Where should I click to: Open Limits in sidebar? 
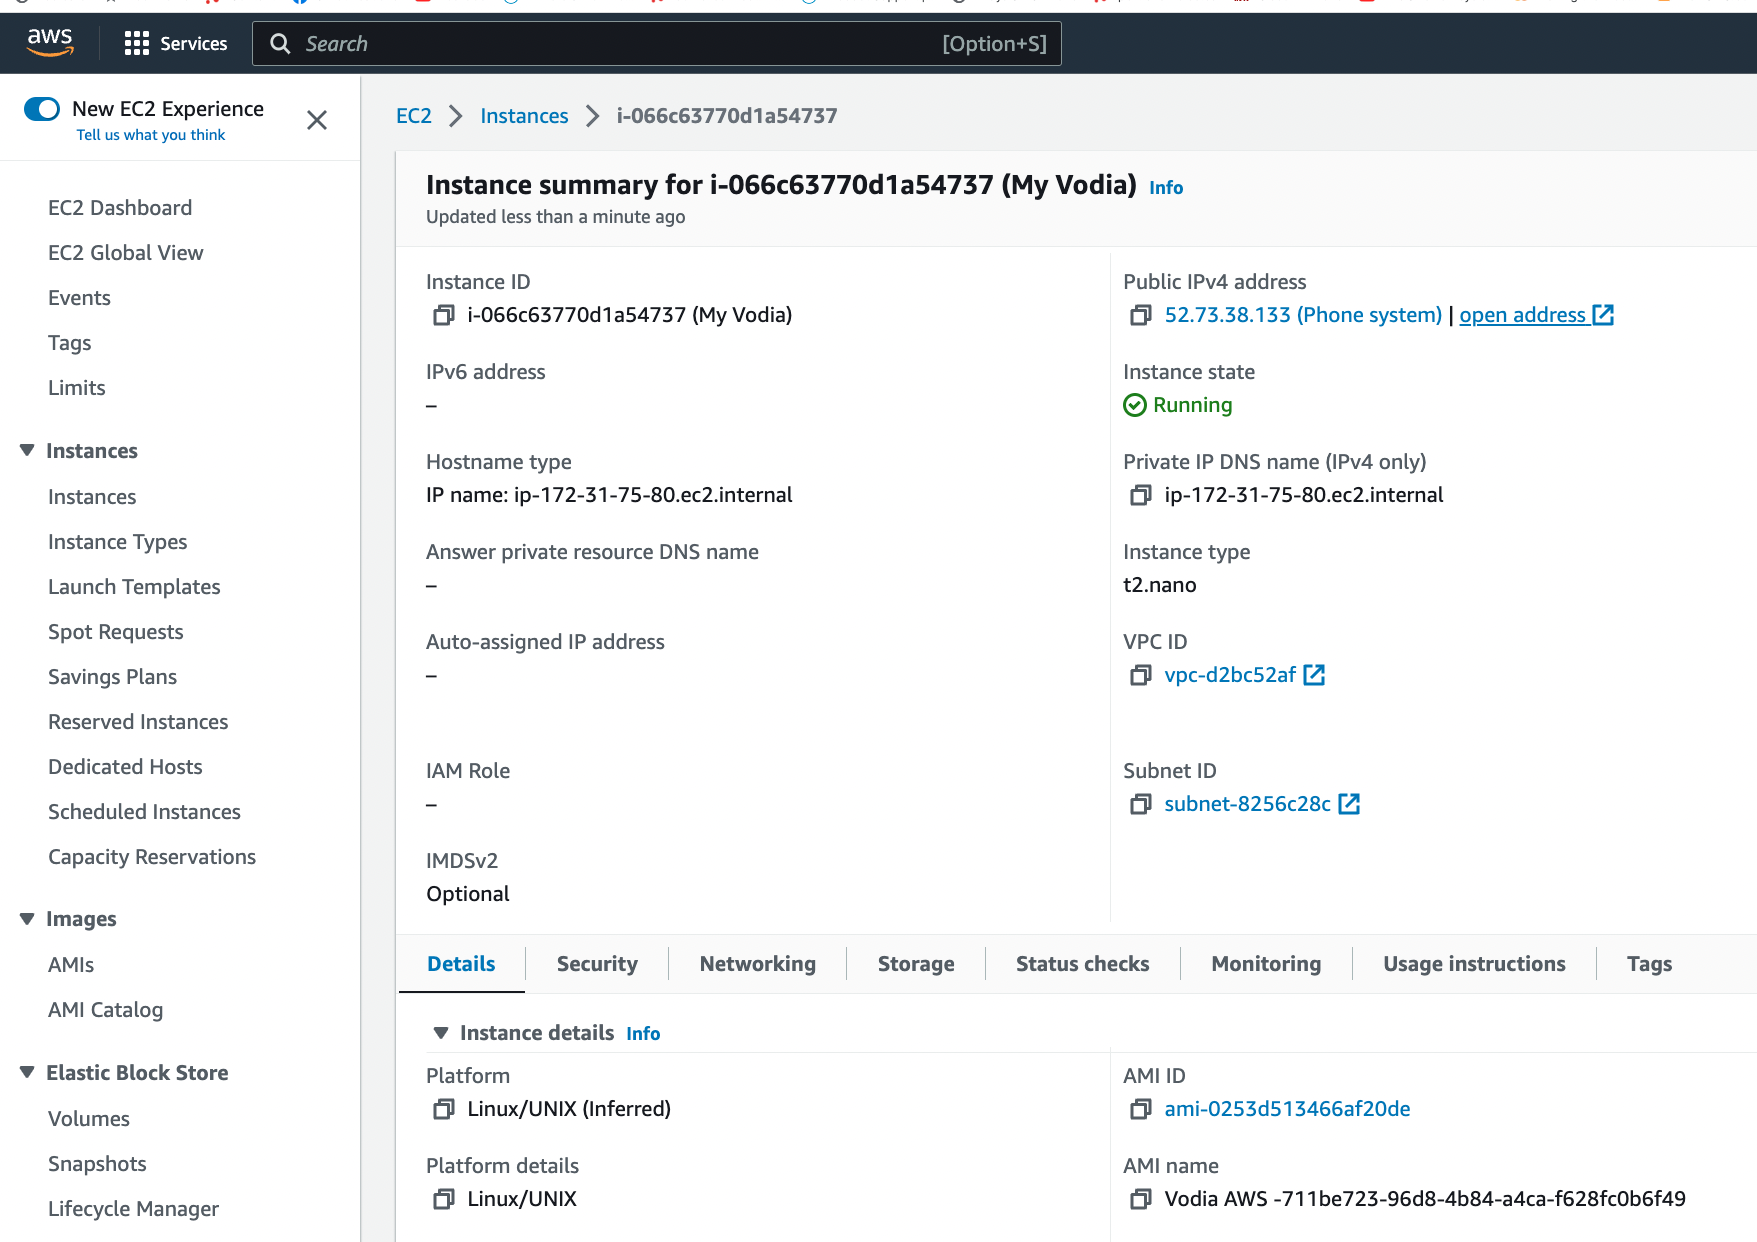click(77, 388)
